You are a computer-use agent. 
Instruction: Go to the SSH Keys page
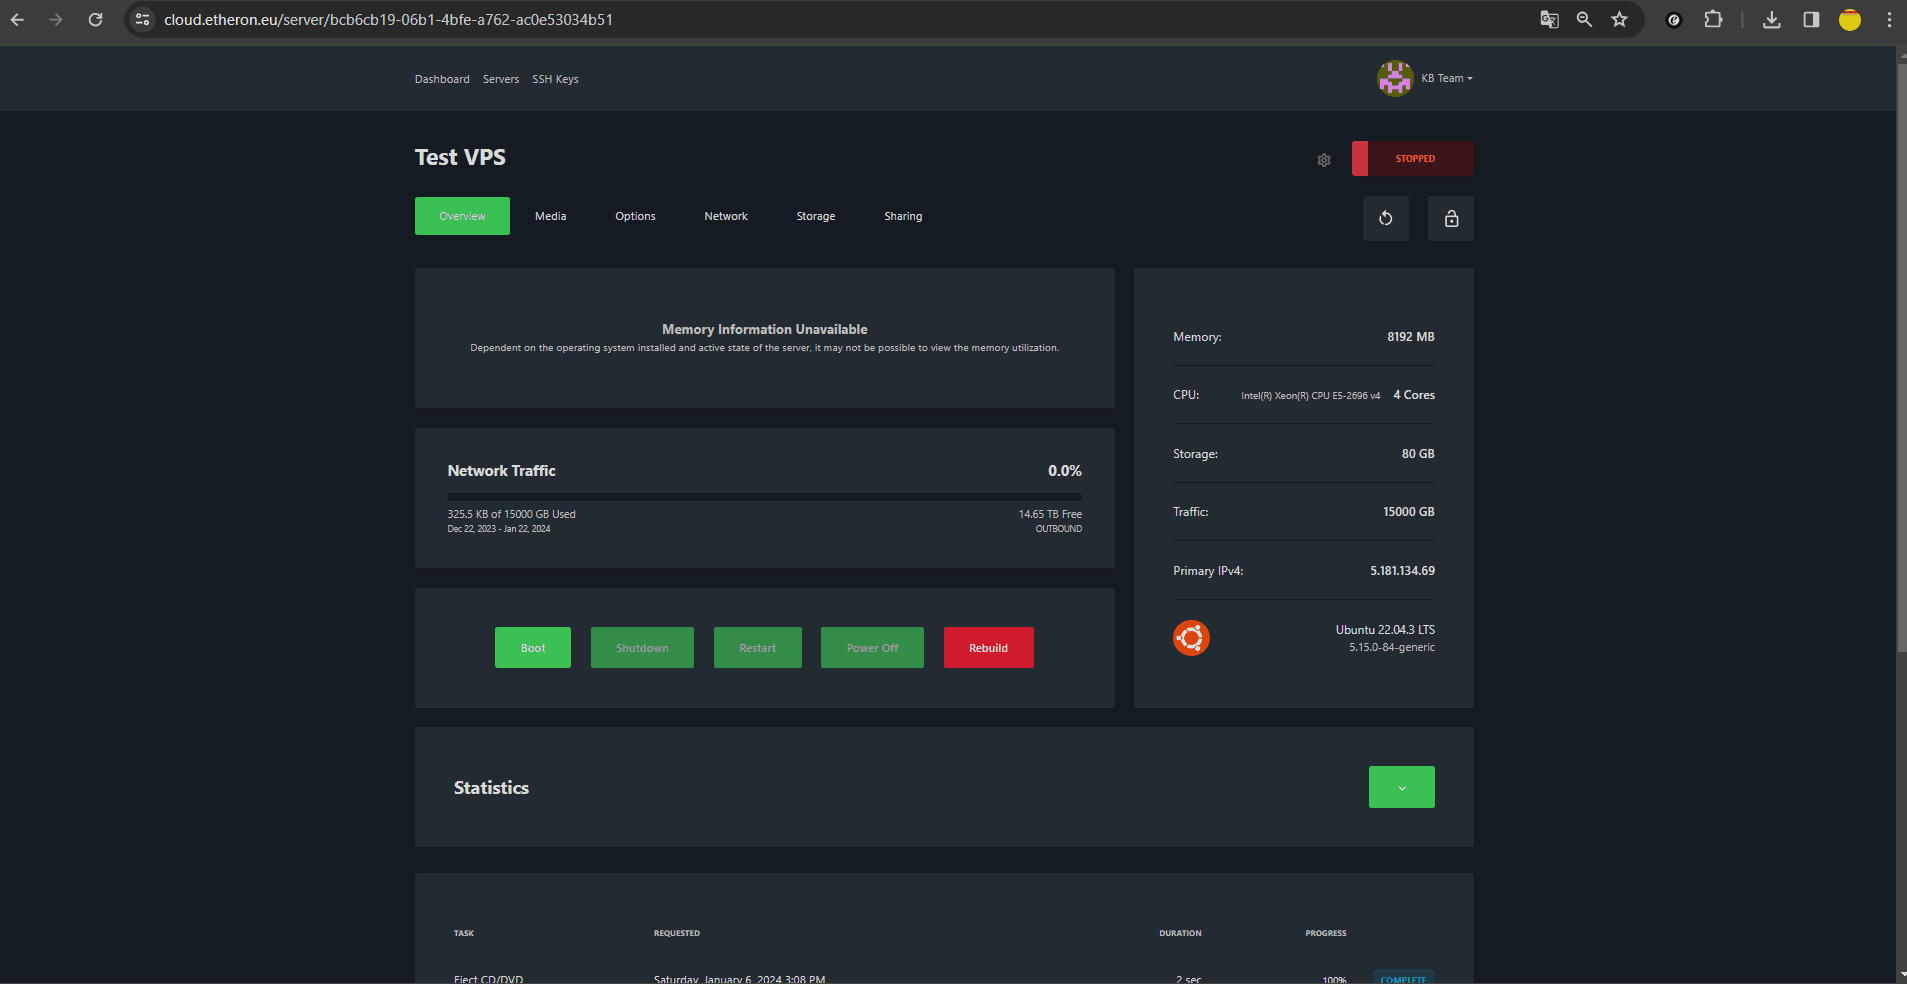point(555,79)
